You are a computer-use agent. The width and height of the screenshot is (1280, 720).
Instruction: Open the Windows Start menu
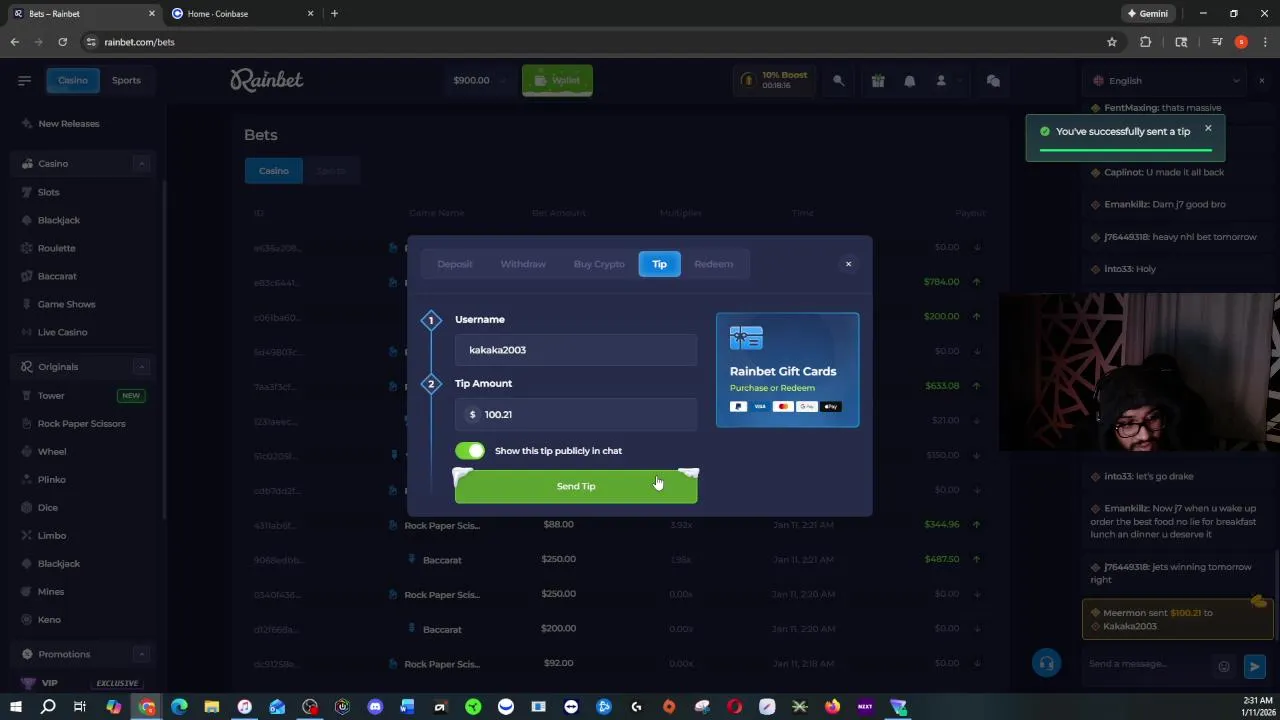click(16, 707)
